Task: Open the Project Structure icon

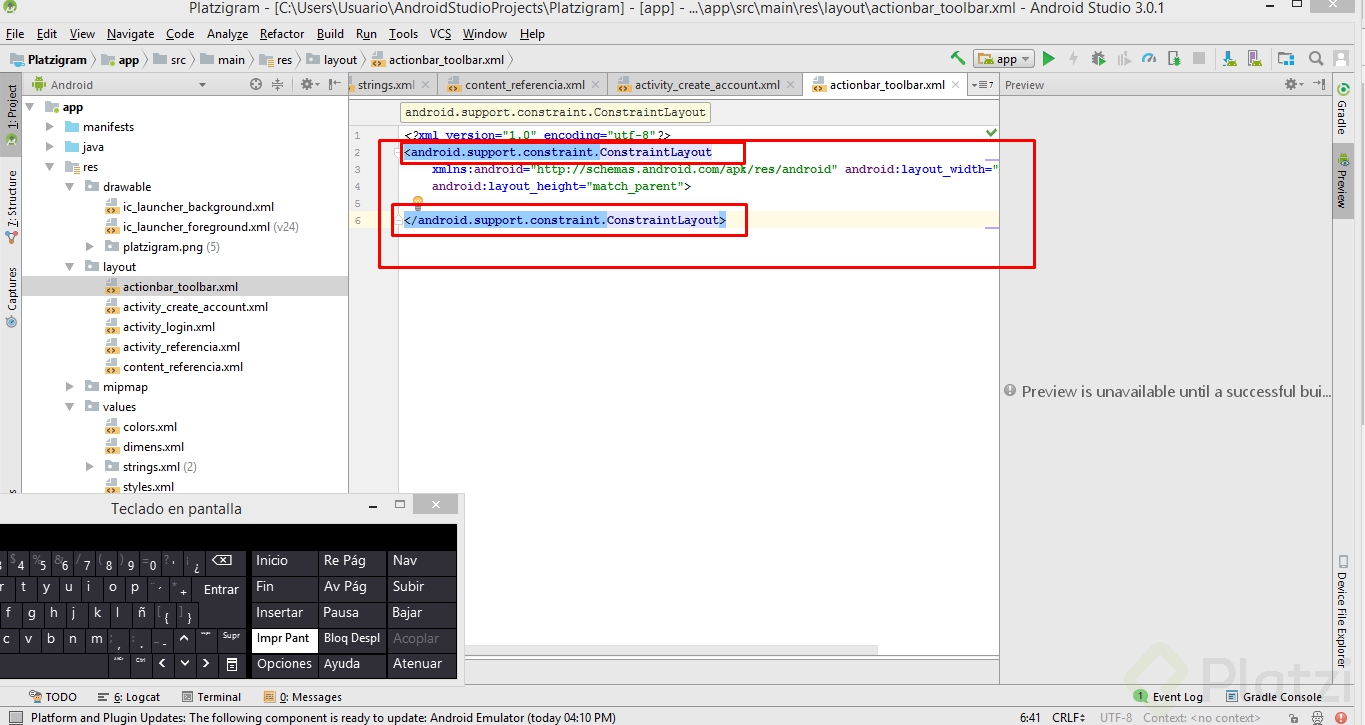Action: (x=1286, y=59)
